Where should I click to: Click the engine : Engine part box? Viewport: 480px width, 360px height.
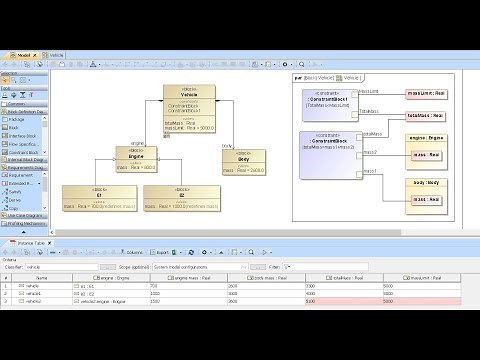[426, 152]
